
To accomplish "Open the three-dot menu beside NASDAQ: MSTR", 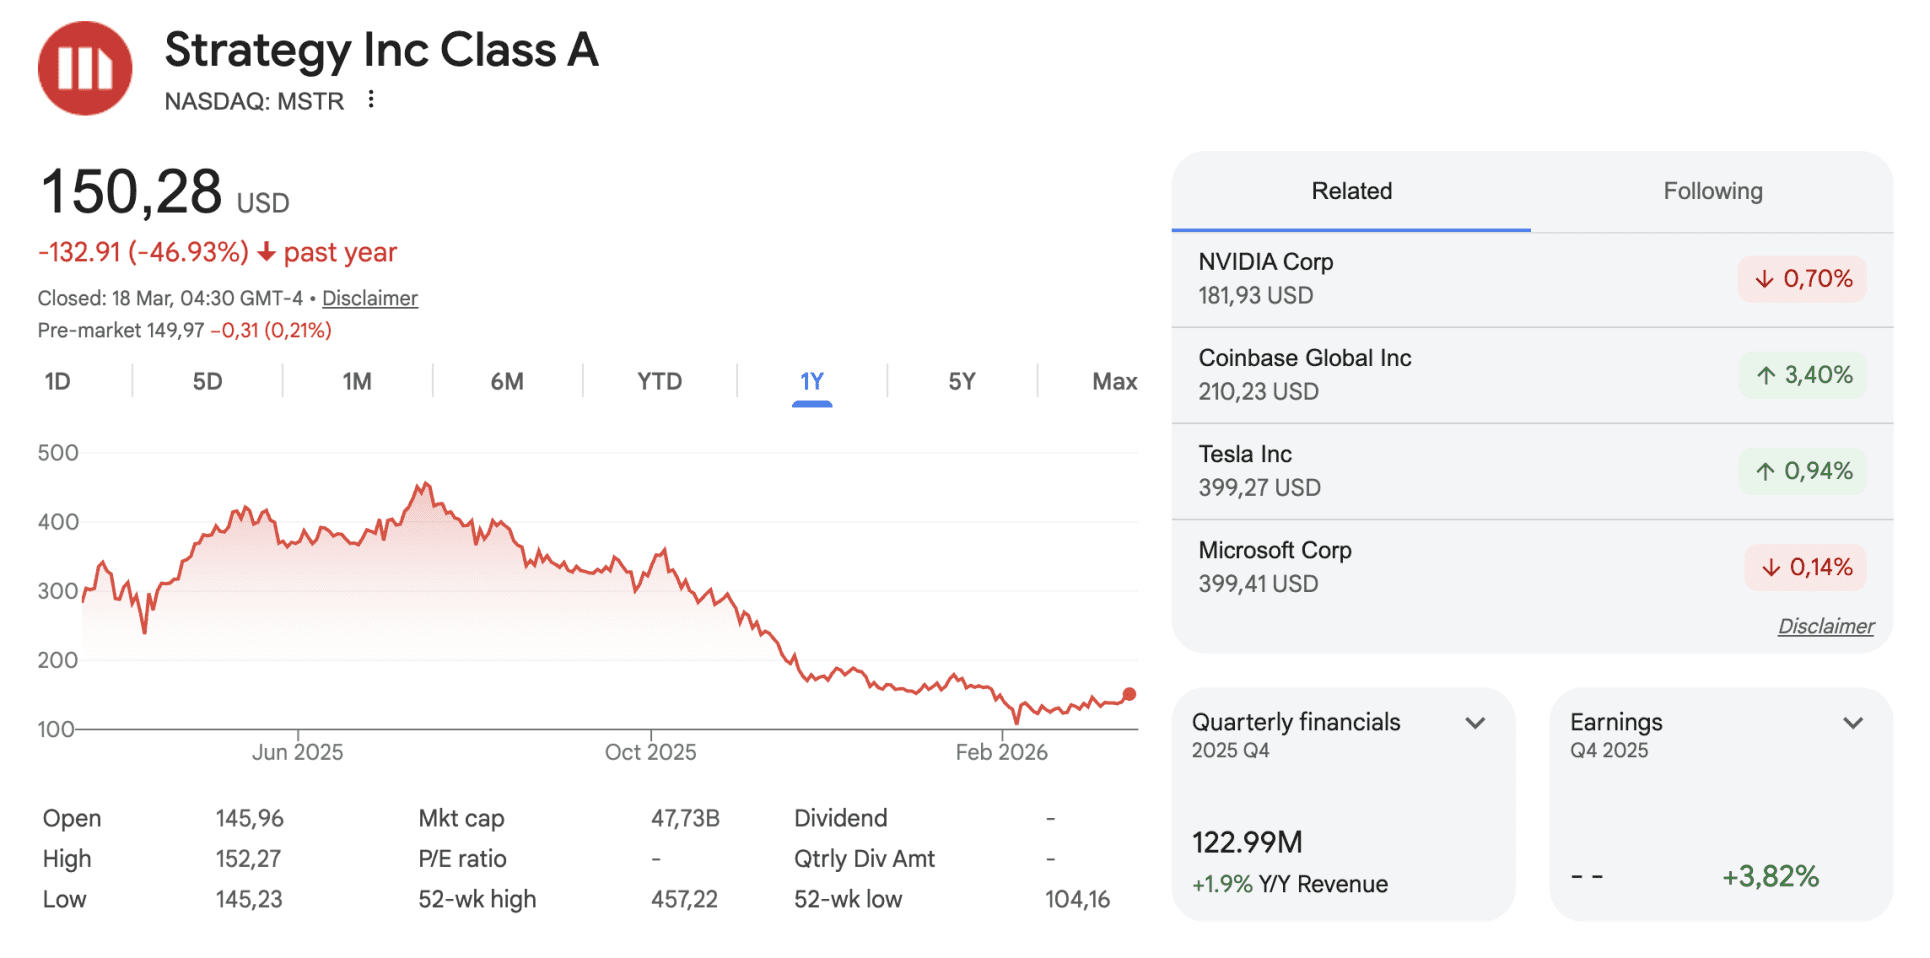I will (371, 99).
